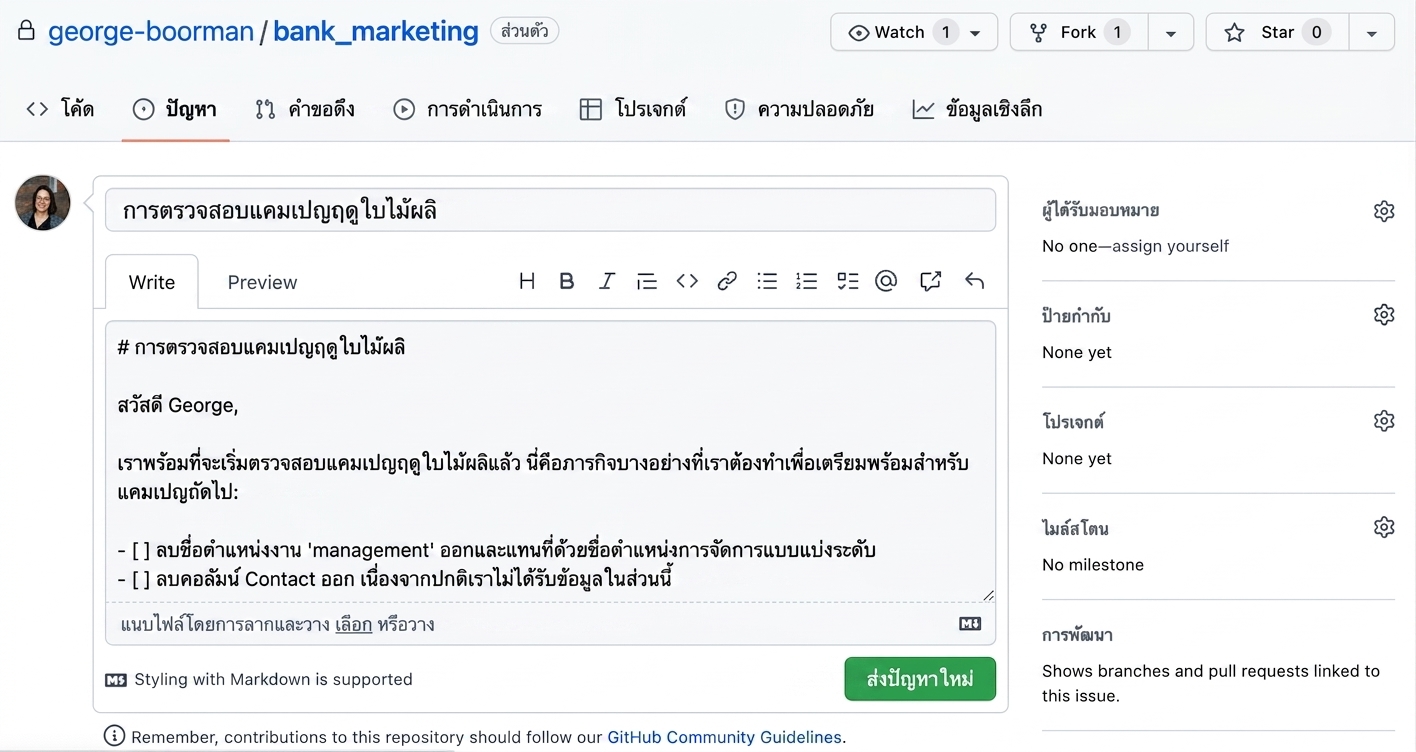Viewport: 1416px width, 752px height.
Task: Apply italic formatting in the editor toolbar
Action: [x=606, y=282]
